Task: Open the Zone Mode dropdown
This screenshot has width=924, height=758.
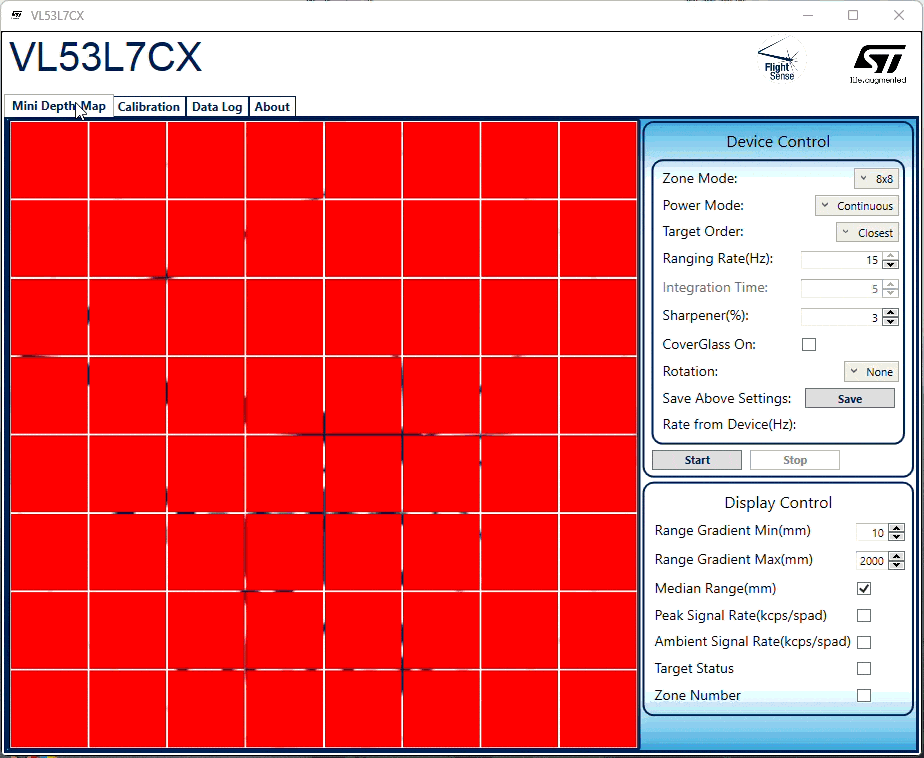Action: (x=876, y=178)
